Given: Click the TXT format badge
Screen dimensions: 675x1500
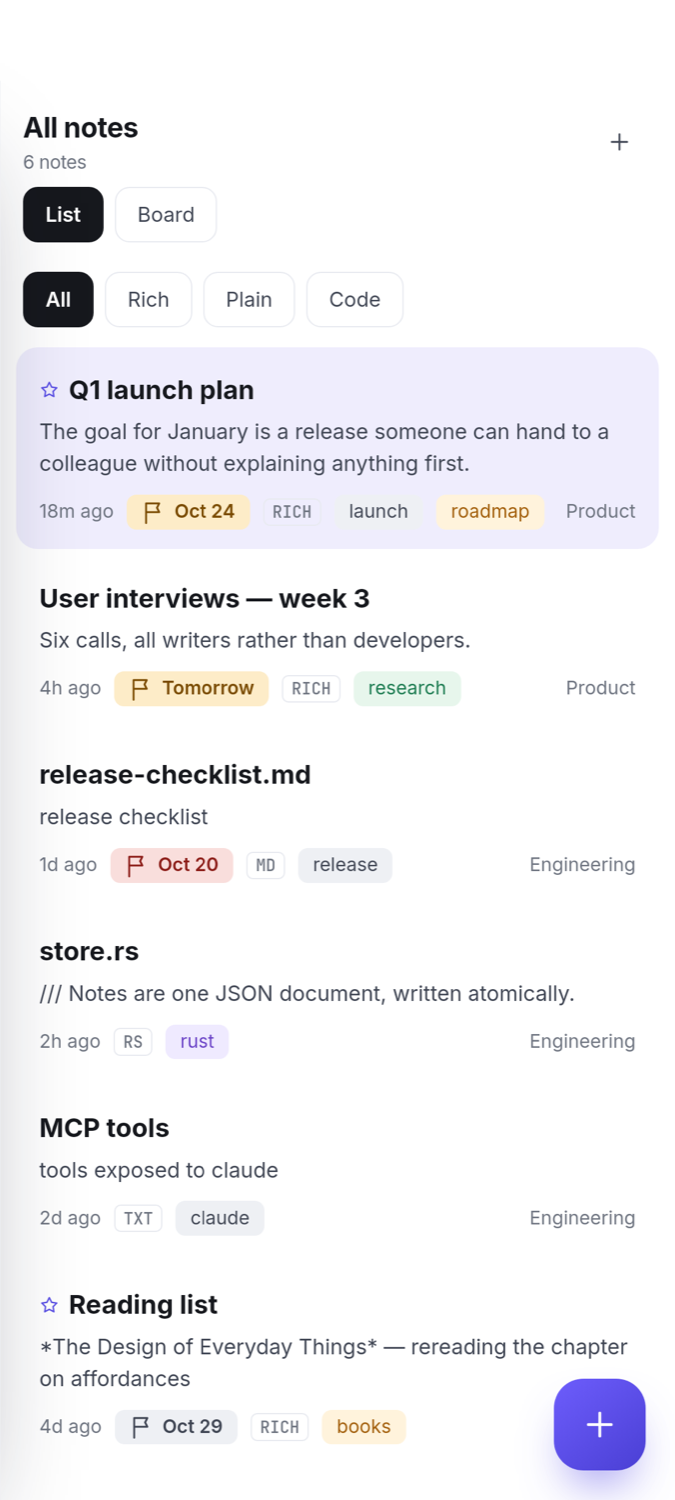Looking at the screenshot, I should pyautogui.click(x=138, y=1218).
